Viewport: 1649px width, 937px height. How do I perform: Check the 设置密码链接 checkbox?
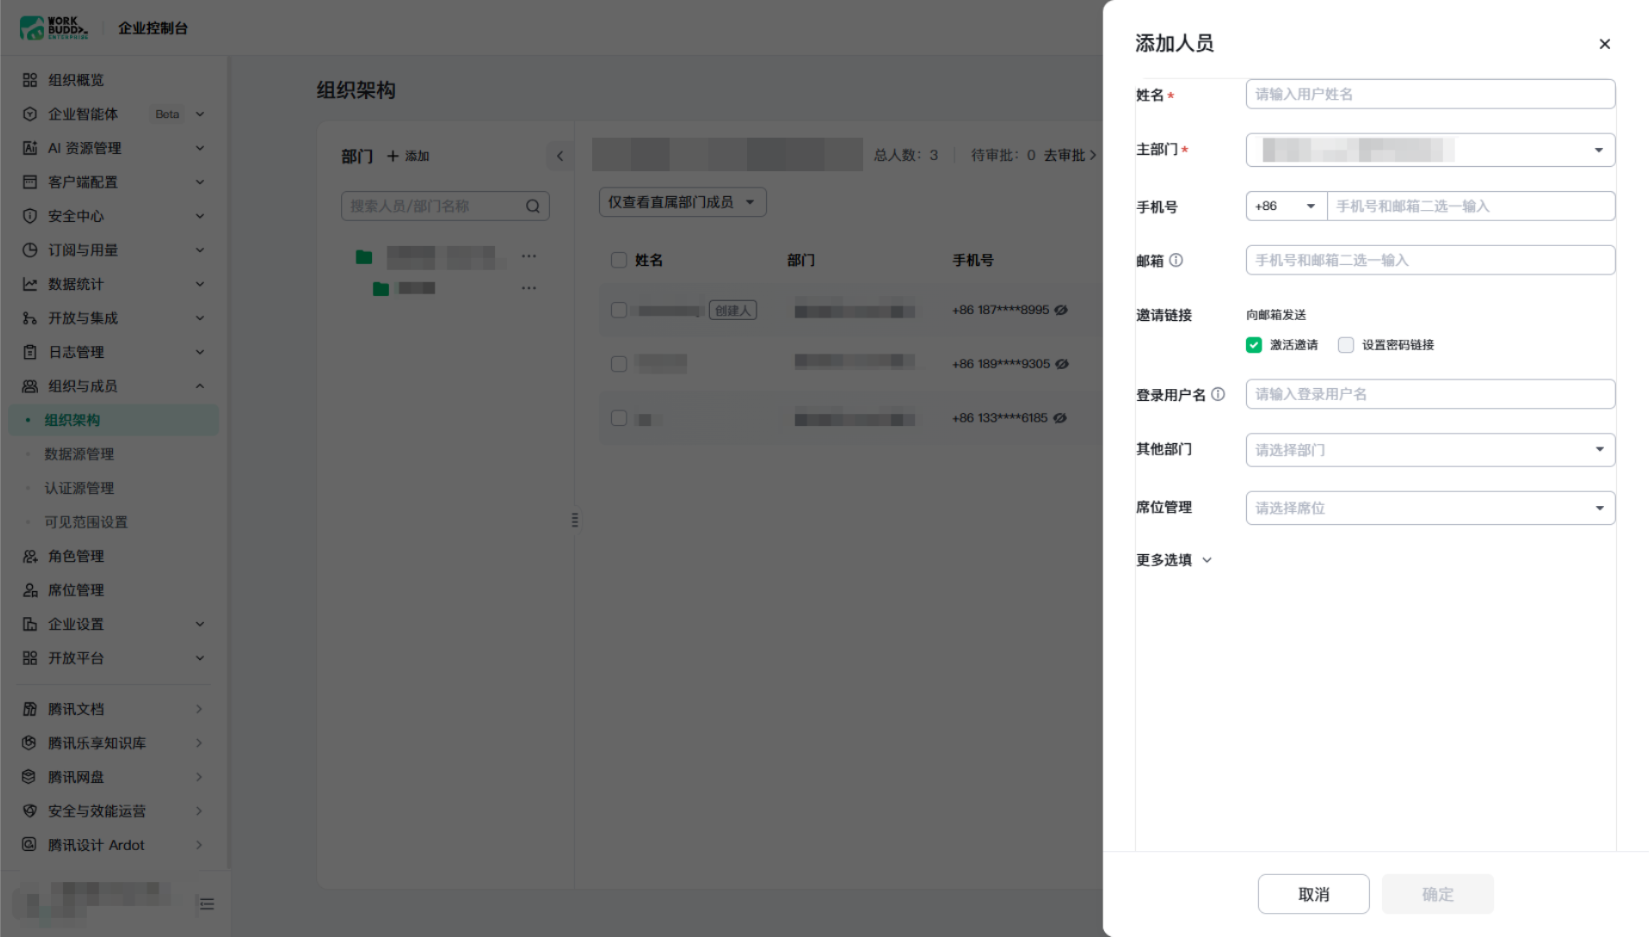1346,345
